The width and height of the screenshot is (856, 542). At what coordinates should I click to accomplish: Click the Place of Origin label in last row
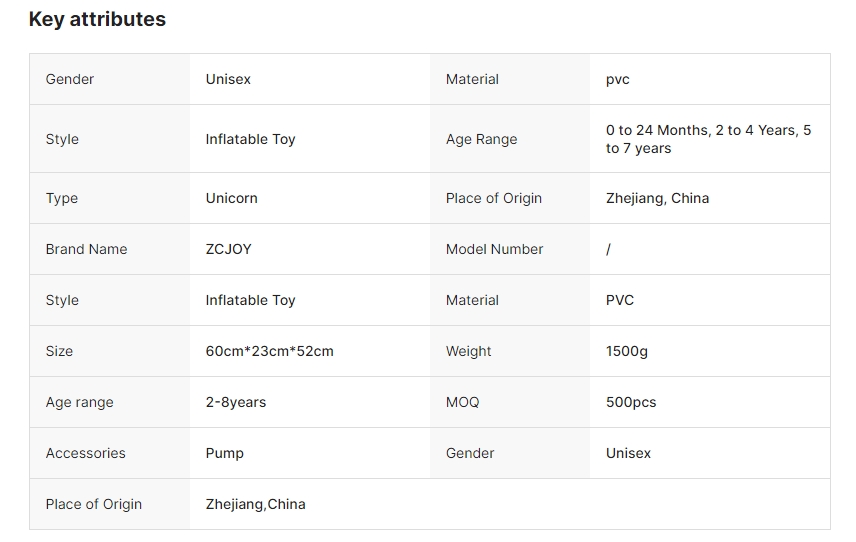[x=93, y=504]
